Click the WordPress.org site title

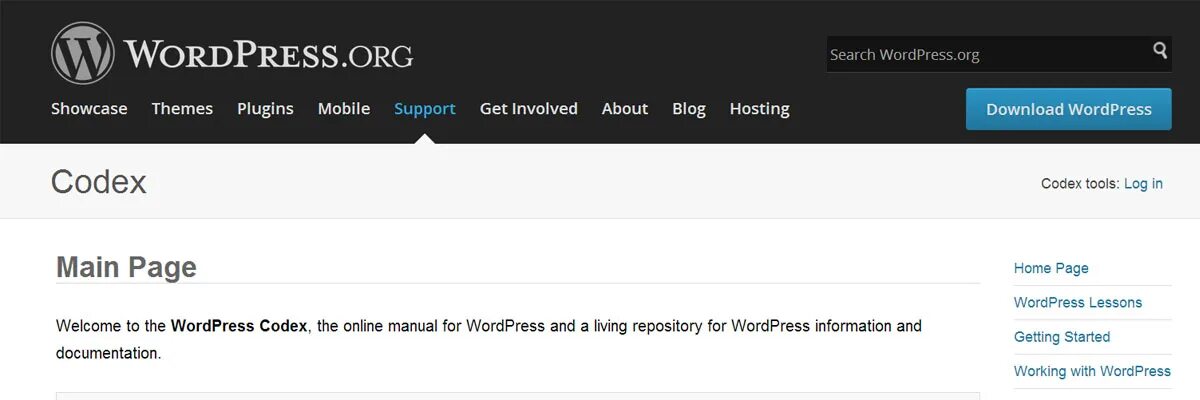268,54
